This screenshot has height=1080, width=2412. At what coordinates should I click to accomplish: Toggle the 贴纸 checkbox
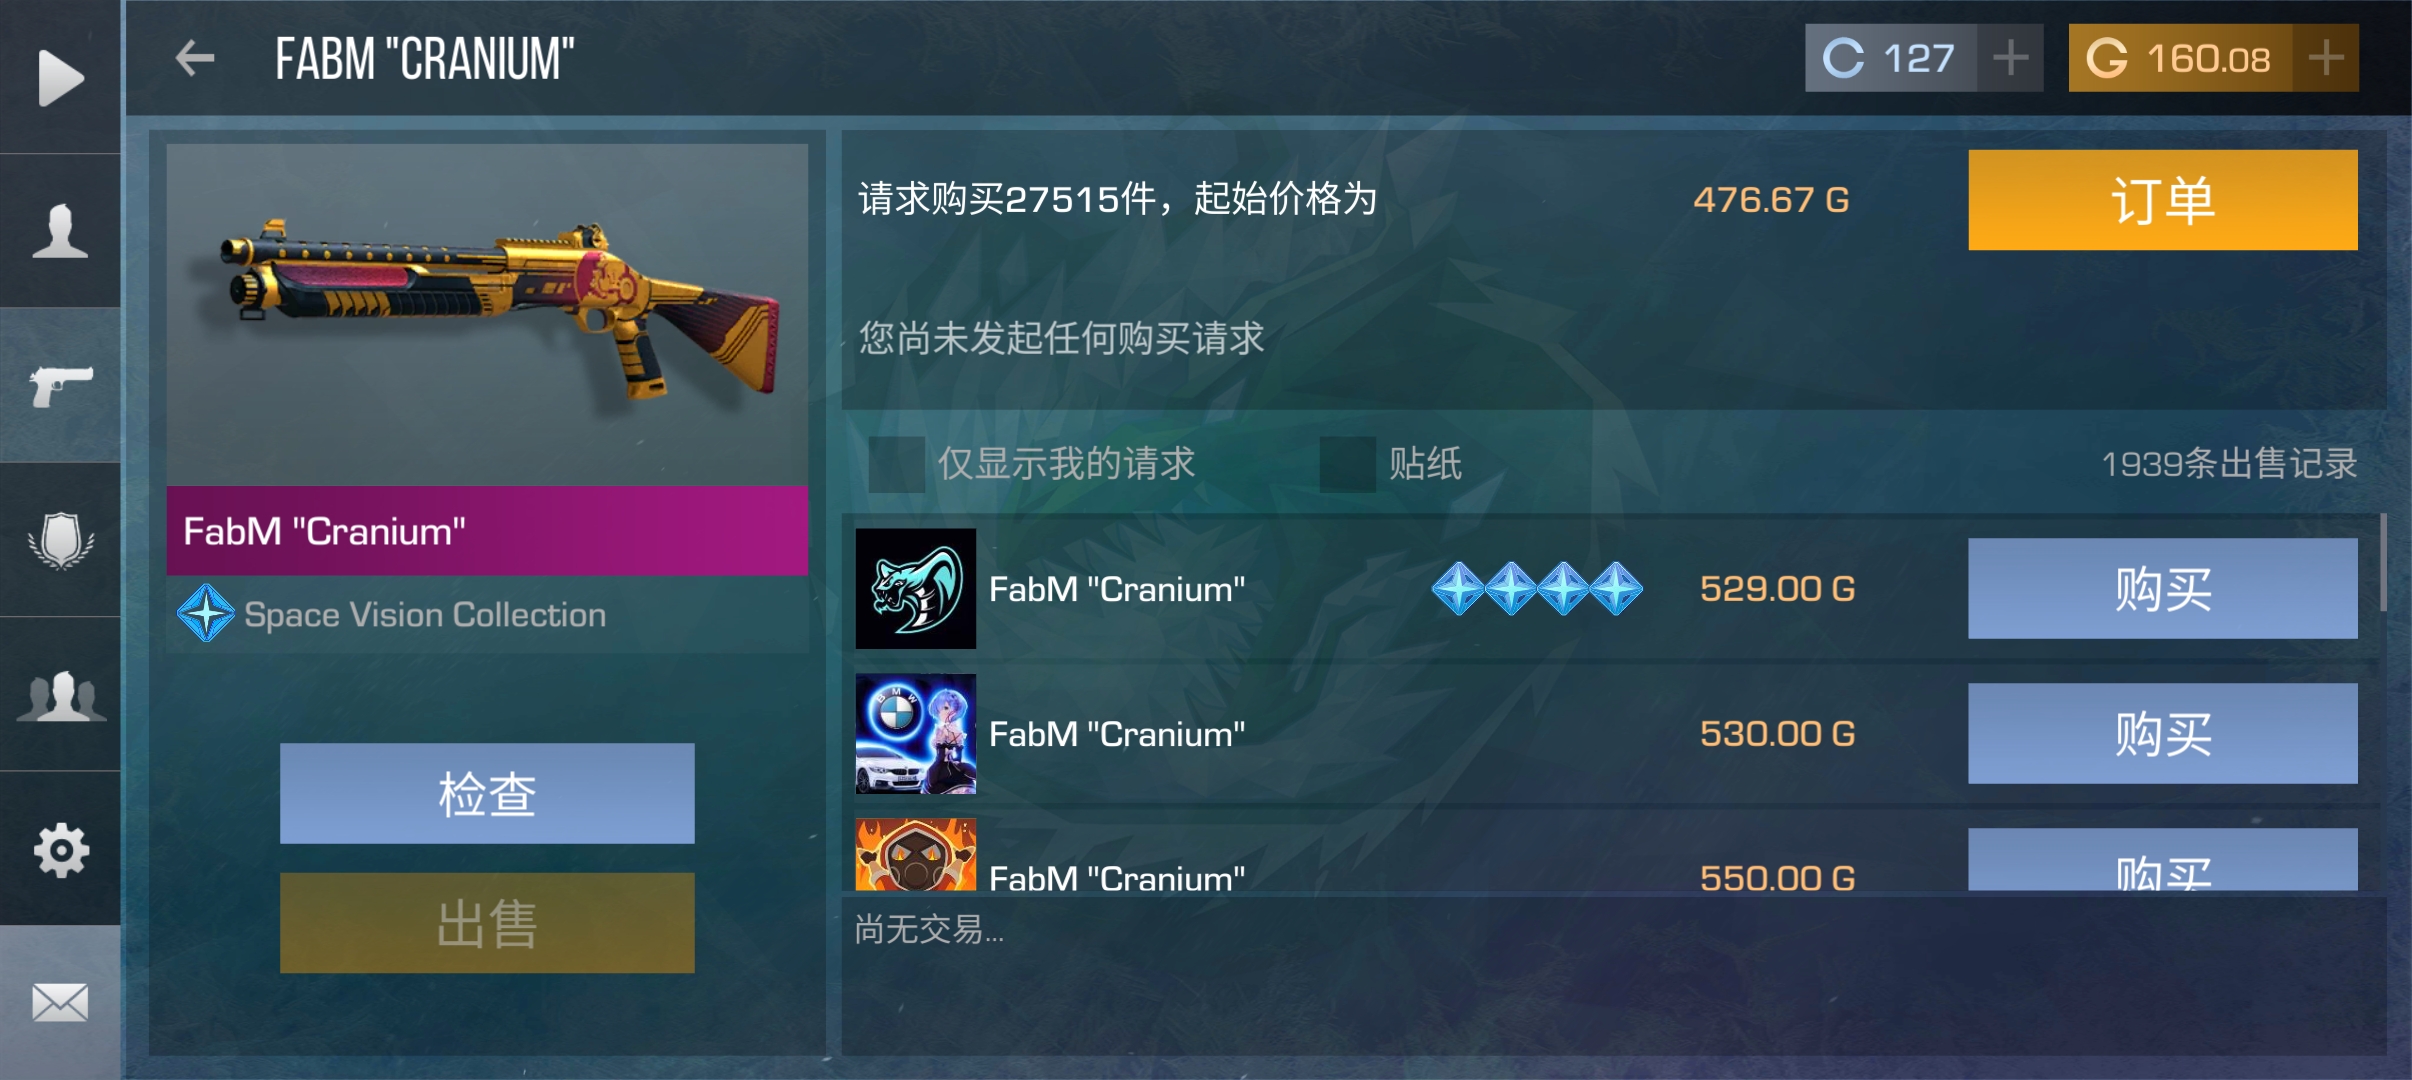[1347, 464]
